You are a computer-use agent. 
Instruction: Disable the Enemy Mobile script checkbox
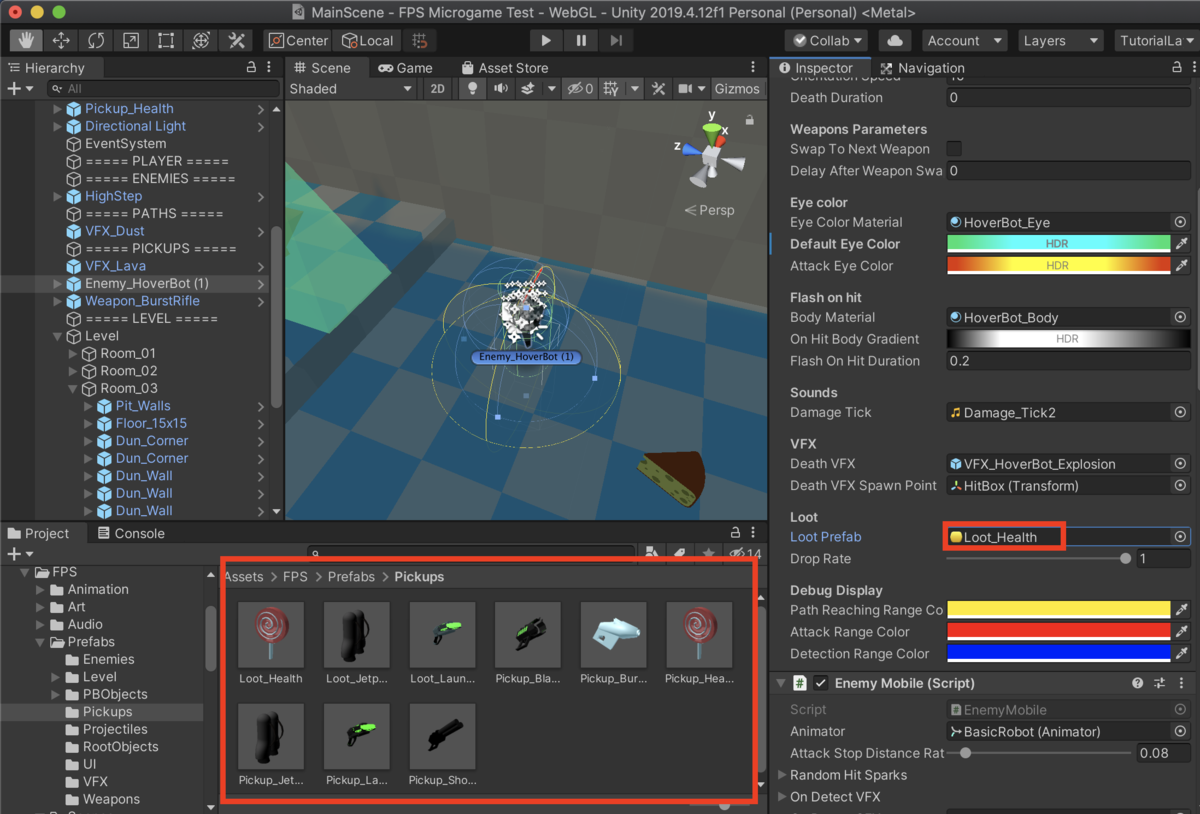[821, 684]
